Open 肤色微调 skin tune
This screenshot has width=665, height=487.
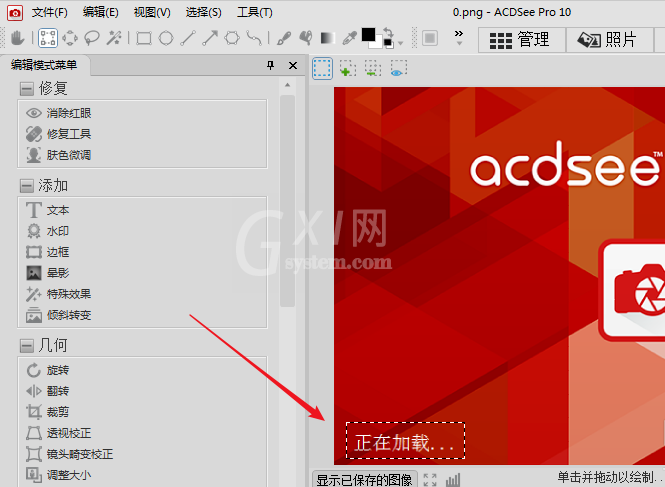coord(59,155)
